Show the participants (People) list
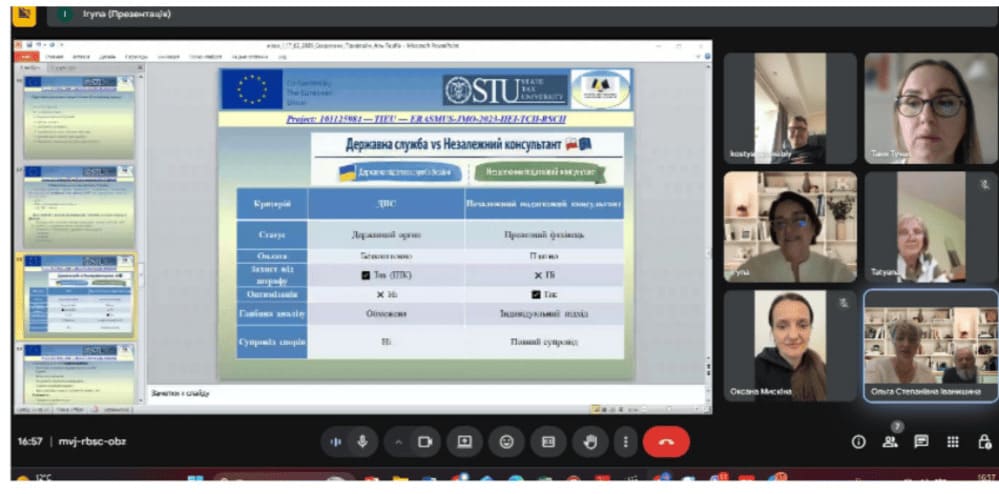Viewport: 999px width, 494px height. coord(889,441)
